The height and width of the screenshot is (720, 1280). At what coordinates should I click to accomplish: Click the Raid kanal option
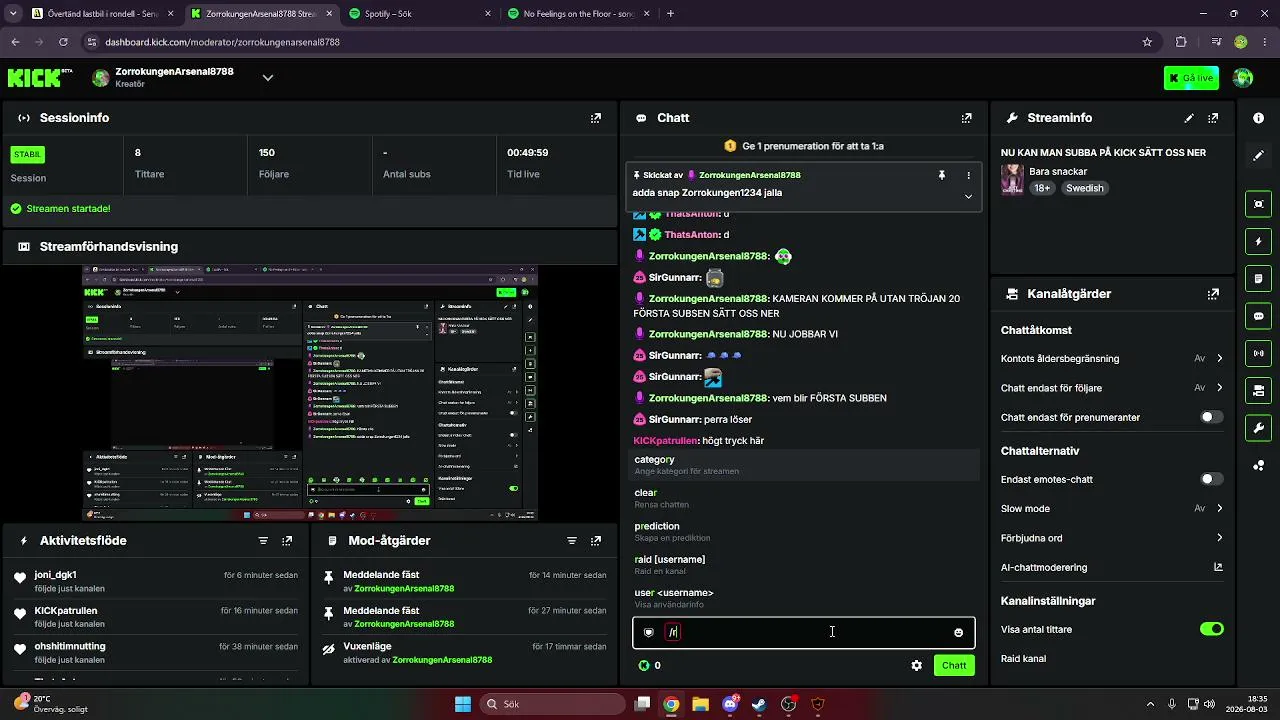tap(1023, 659)
